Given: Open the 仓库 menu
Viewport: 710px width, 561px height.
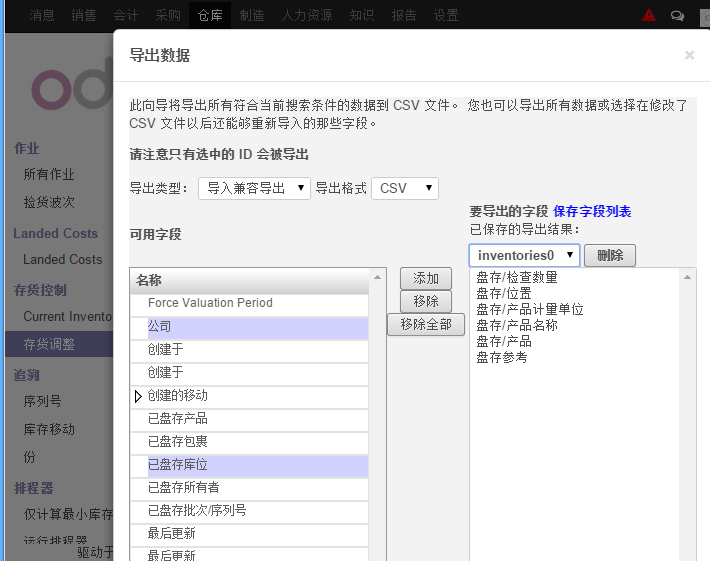Looking at the screenshot, I should (210, 15).
